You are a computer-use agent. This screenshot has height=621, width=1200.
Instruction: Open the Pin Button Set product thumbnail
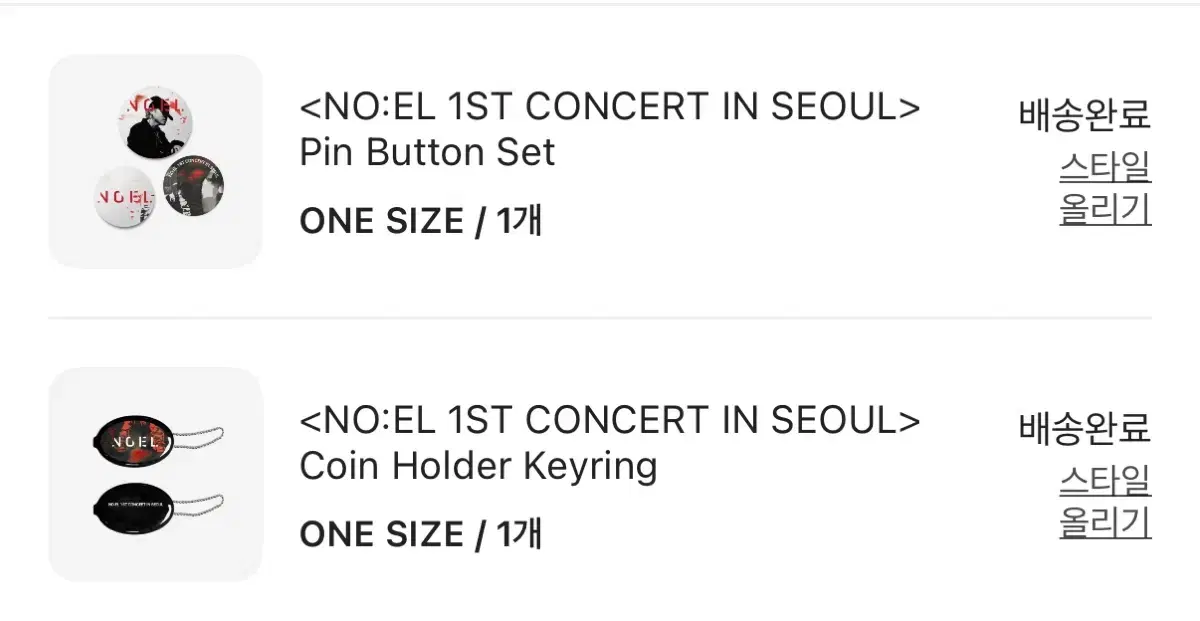pos(155,161)
